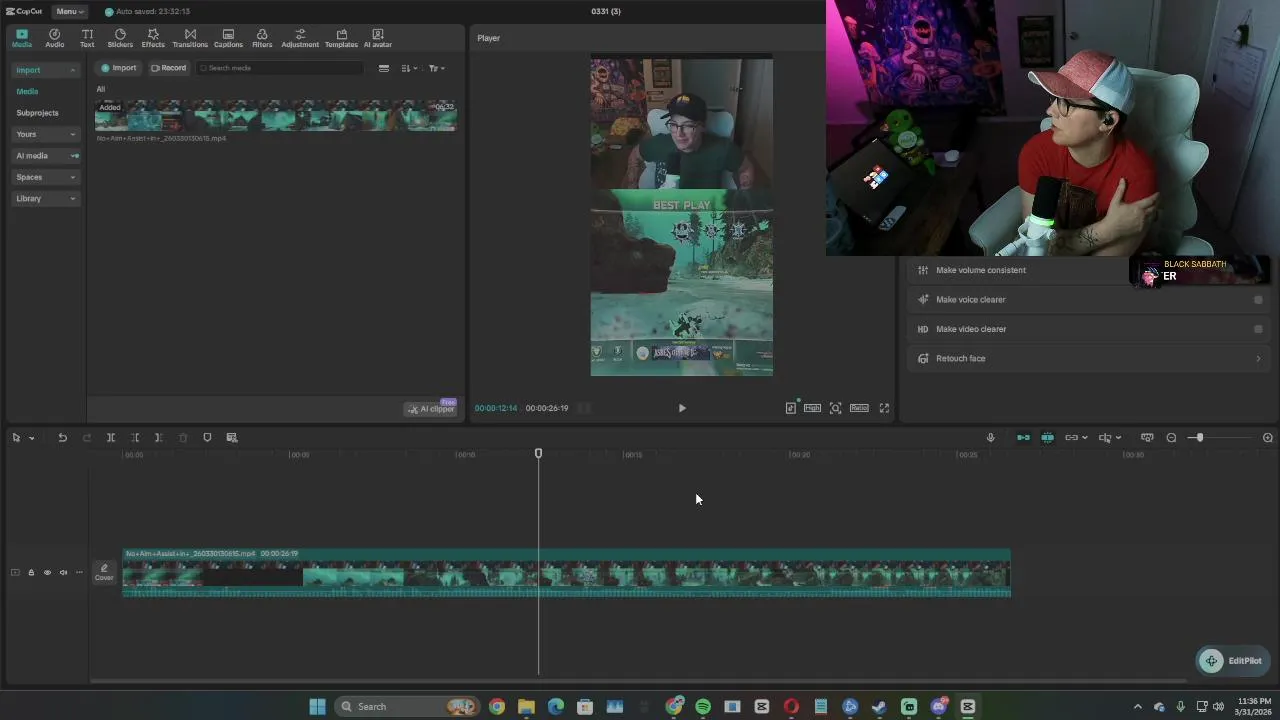Expand the Yours sidebar section
This screenshot has width=1280, height=720.
pyautogui.click(x=45, y=134)
